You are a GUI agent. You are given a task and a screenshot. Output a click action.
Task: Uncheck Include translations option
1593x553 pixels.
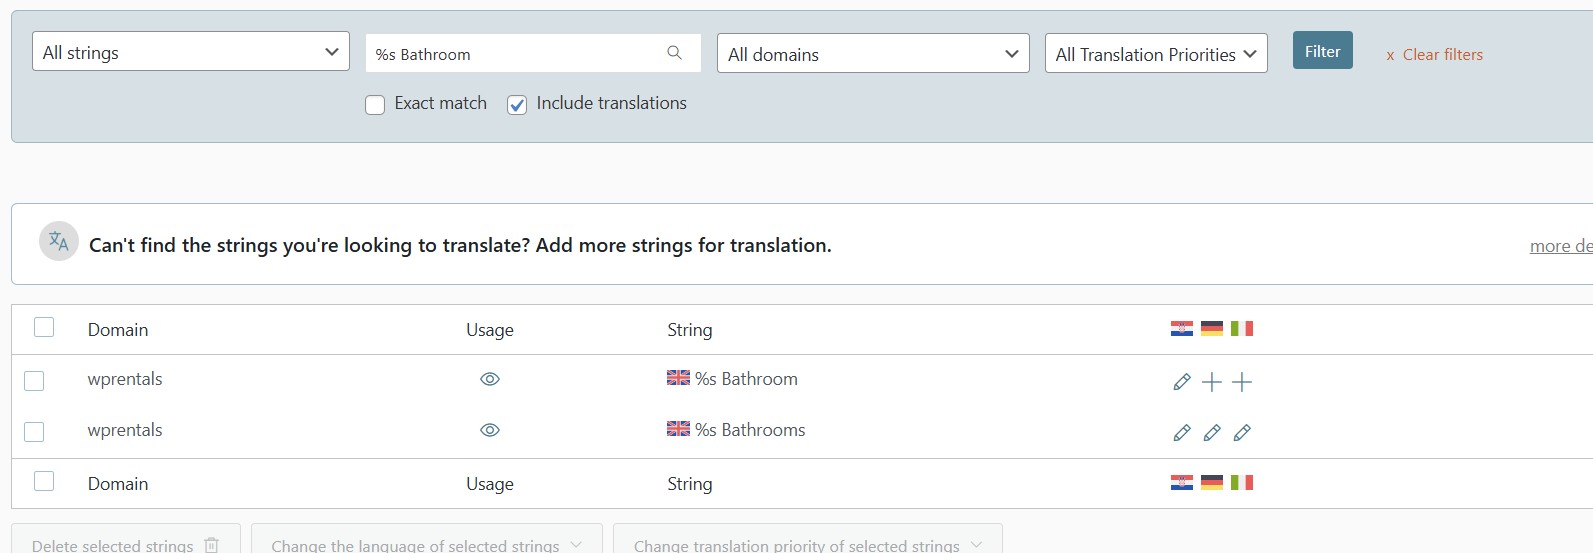[517, 105]
